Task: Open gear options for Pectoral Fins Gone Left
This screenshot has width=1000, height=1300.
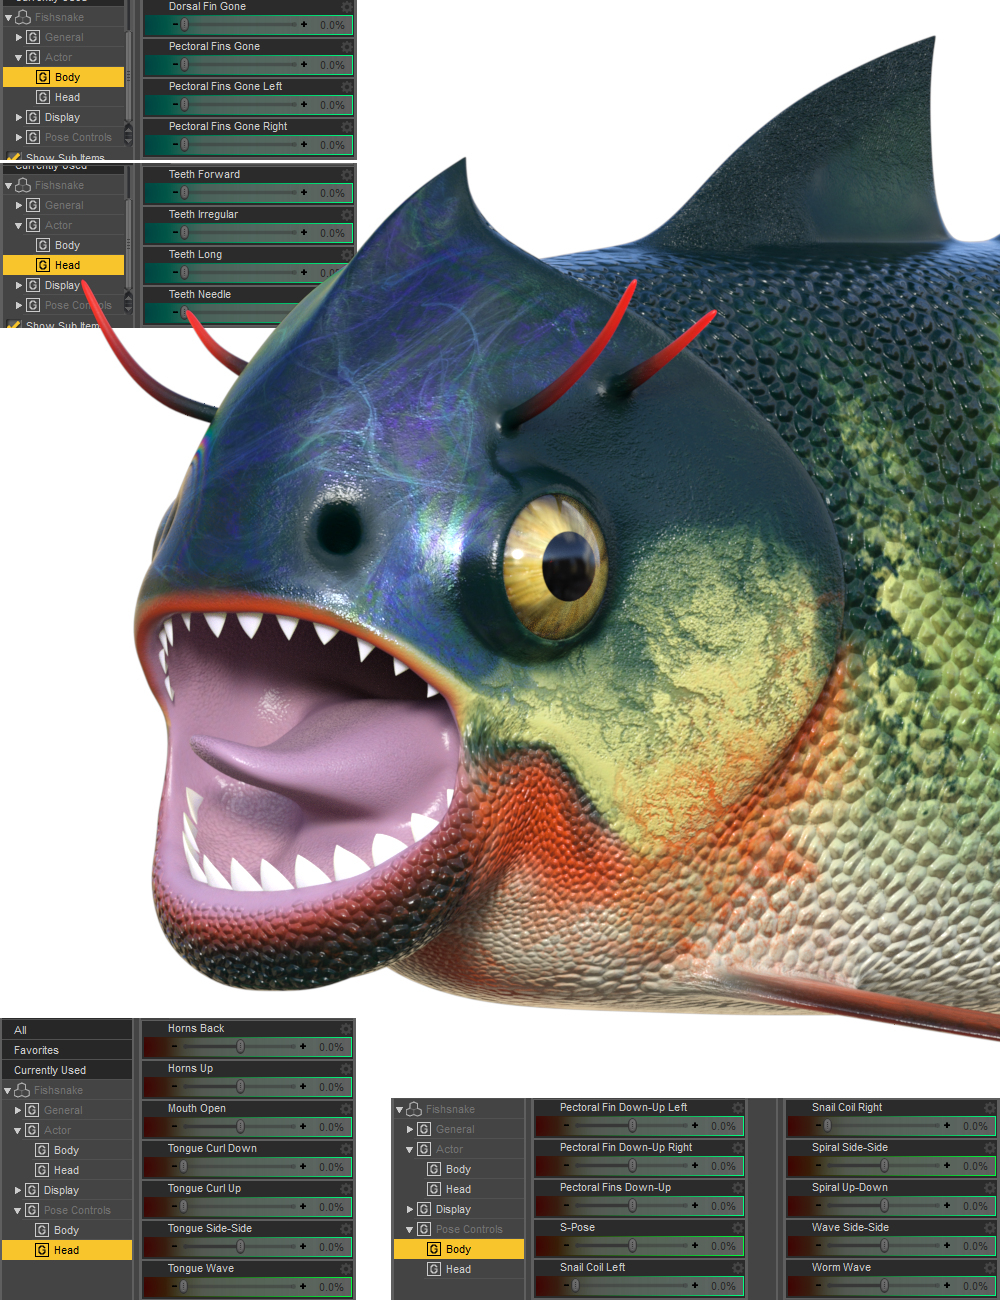Action: pos(347,87)
